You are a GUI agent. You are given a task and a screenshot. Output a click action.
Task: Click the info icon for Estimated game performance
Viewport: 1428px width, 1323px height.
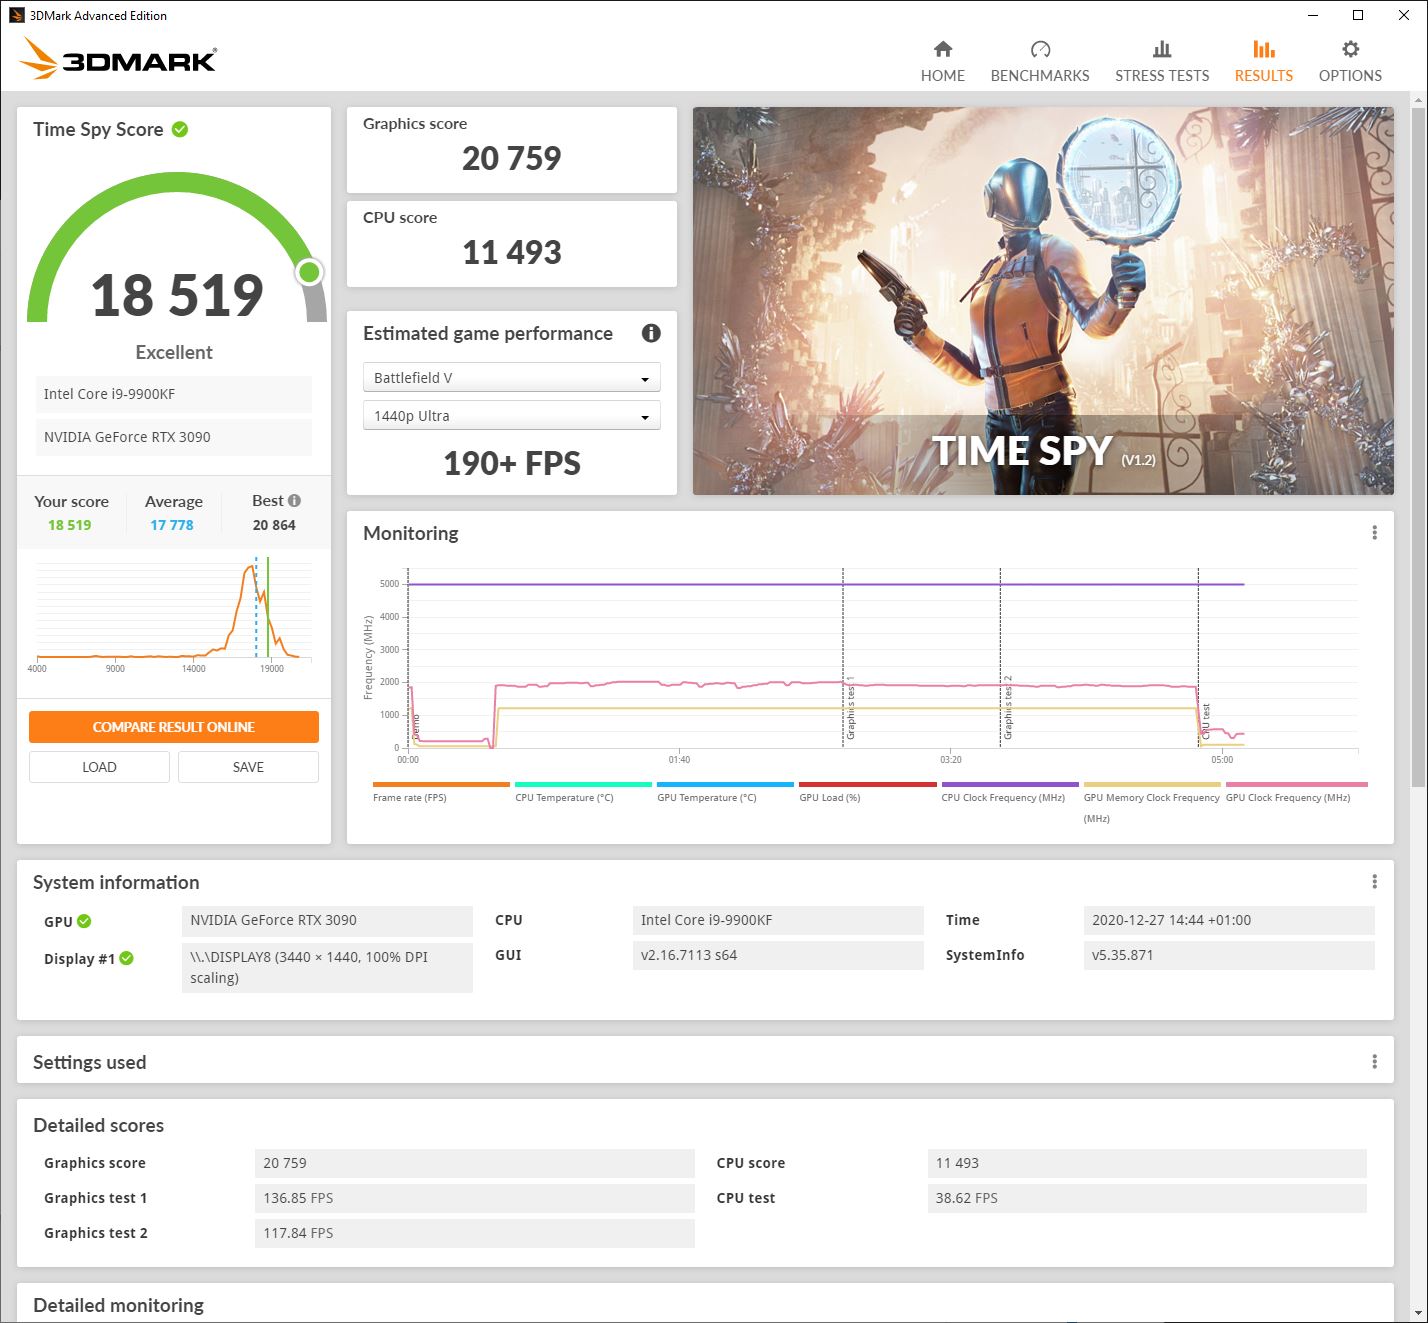point(651,333)
